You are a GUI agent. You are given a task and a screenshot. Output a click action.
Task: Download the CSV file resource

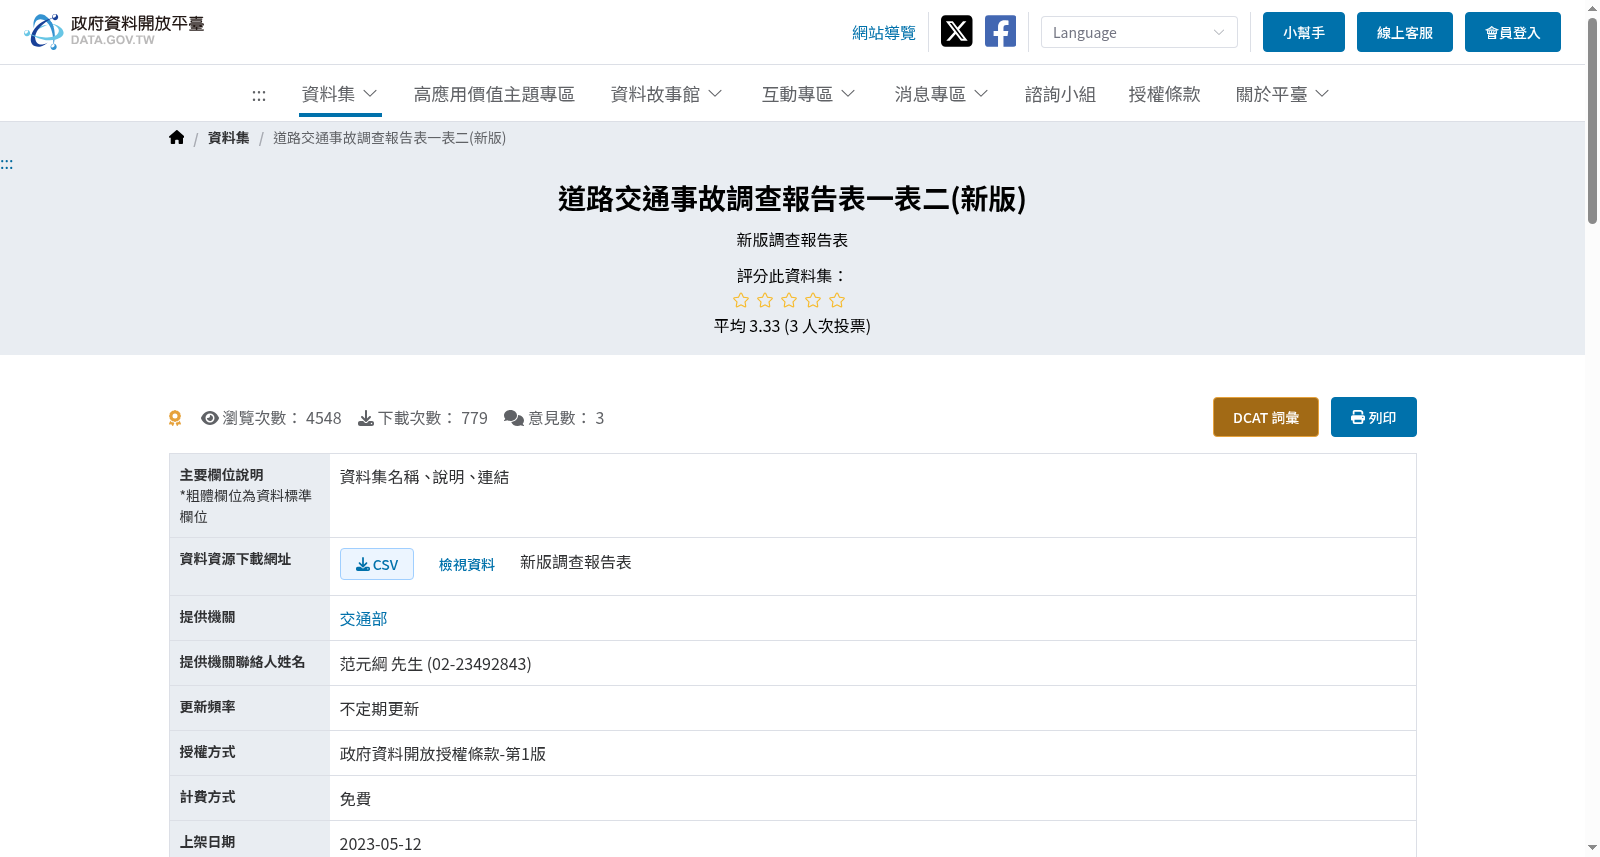pos(377,564)
